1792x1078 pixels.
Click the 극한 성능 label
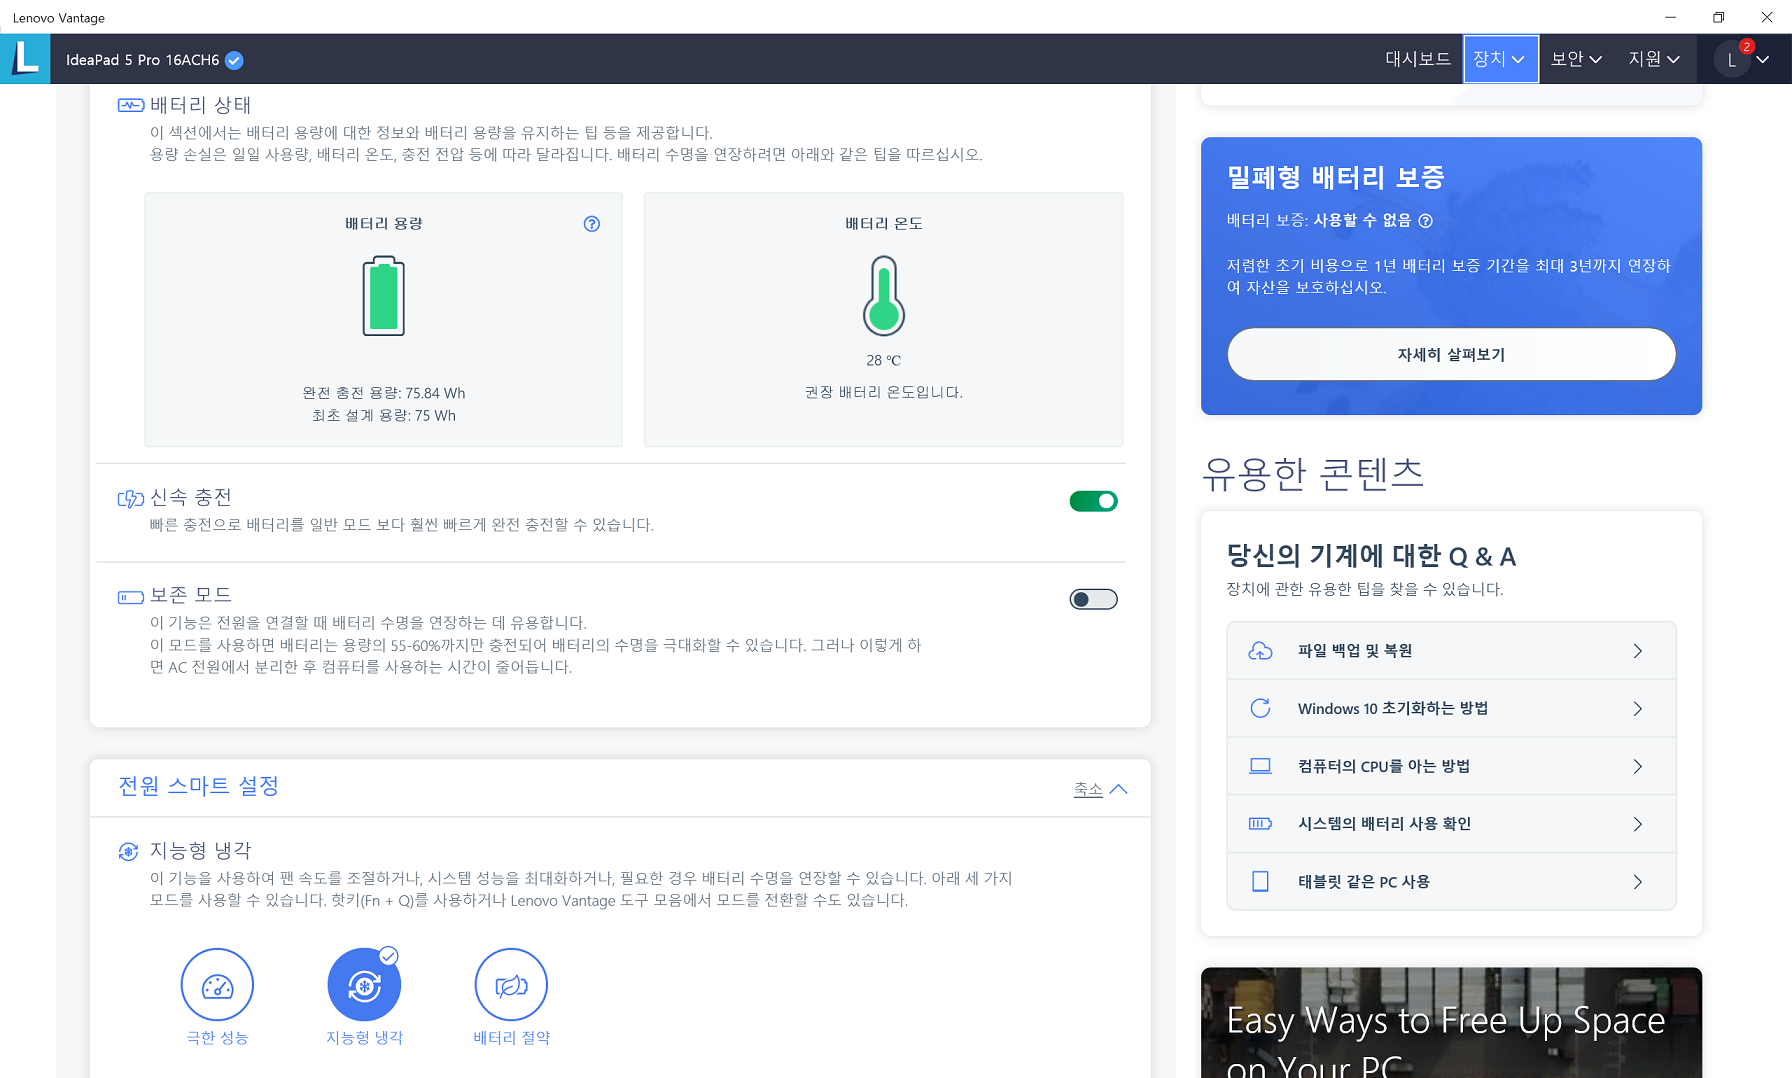[x=217, y=1038]
